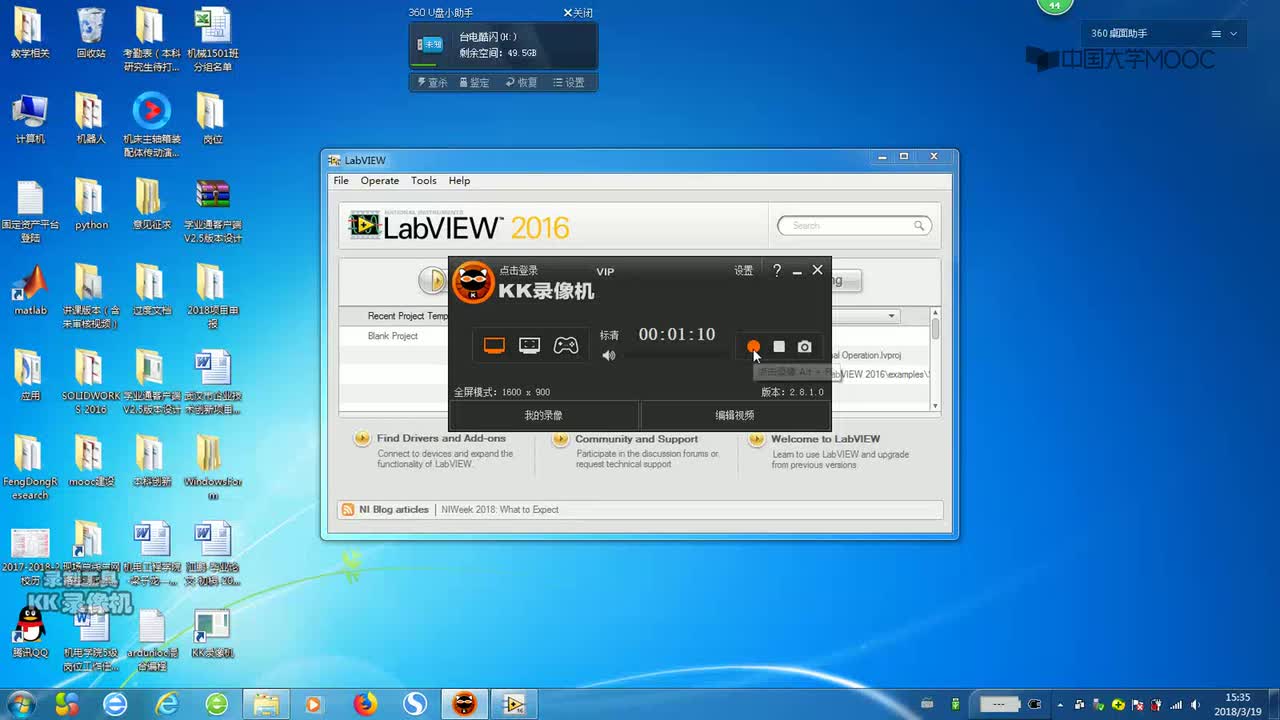Start recording with the orange record button
This screenshot has width=1280, height=720.
(753, 347)
